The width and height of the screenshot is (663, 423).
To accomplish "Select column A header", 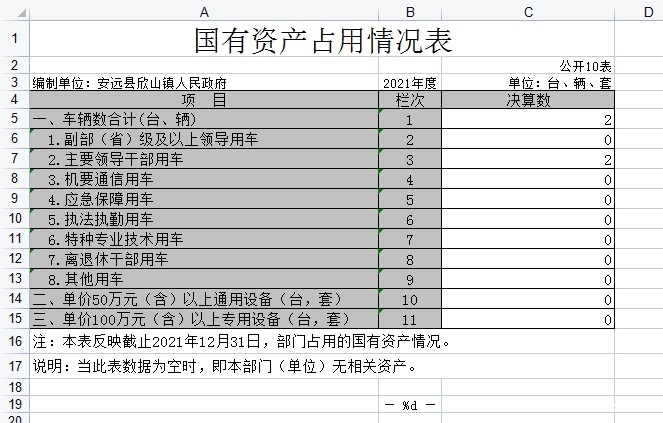I will pos(204,11).
